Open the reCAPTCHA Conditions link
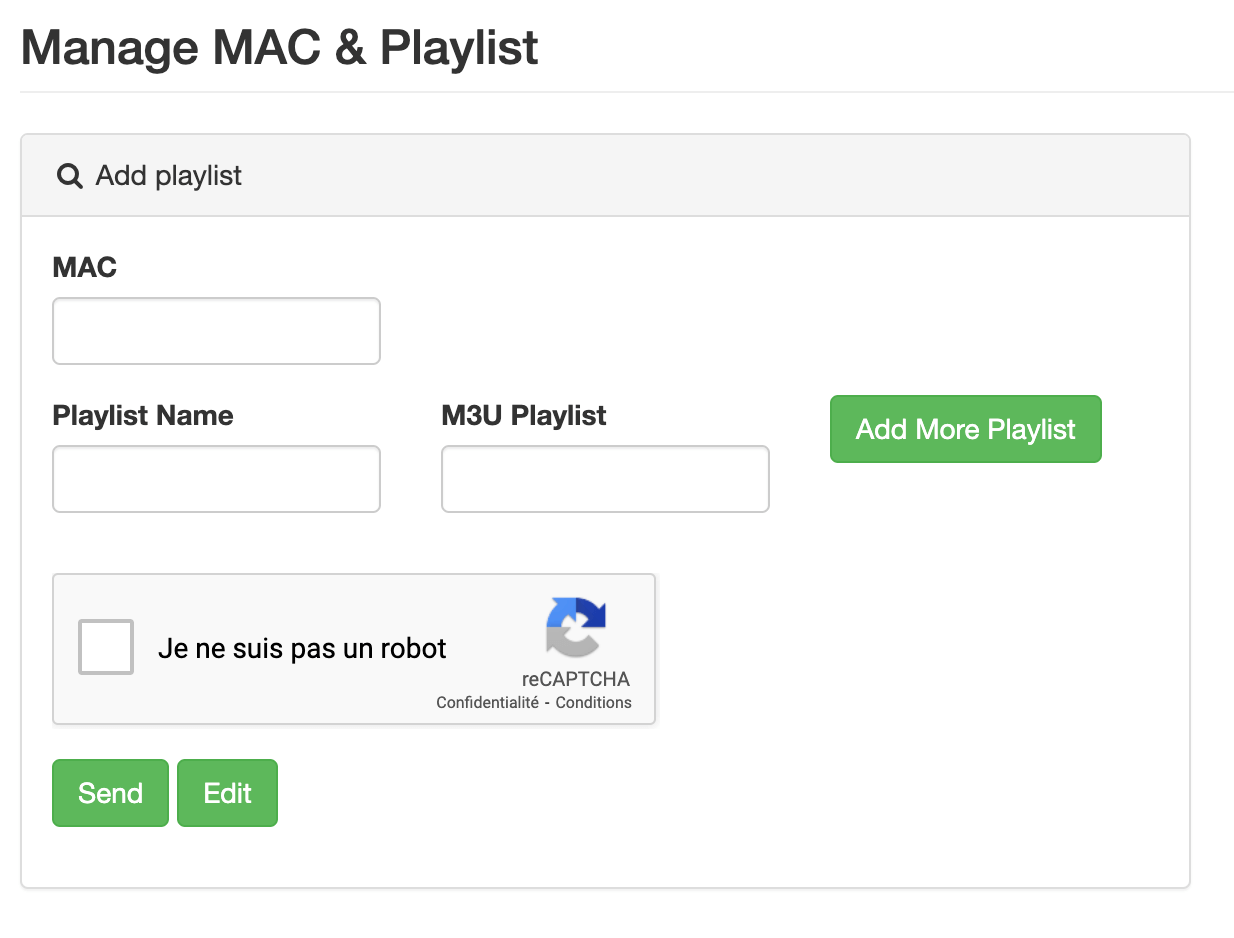 593,702
